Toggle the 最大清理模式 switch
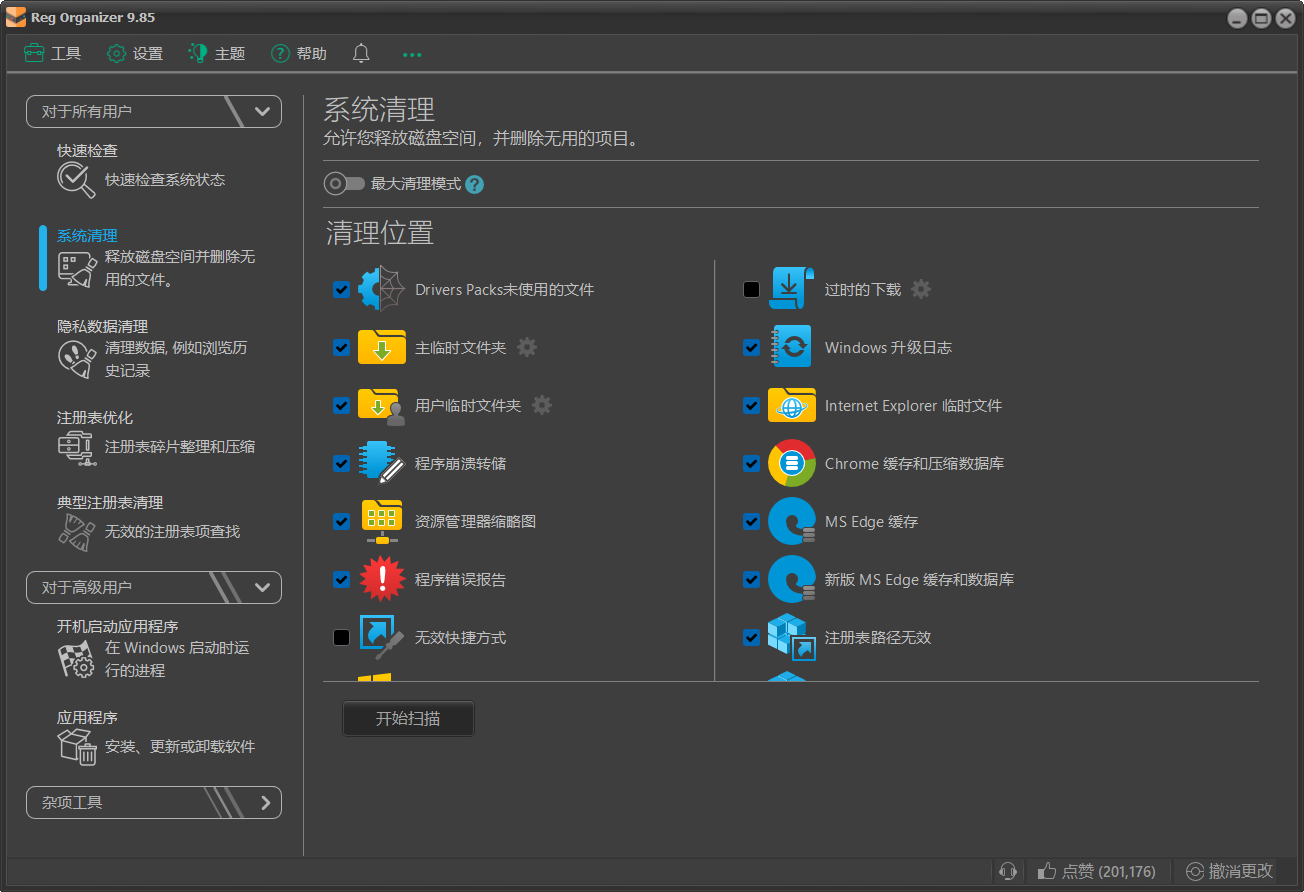The width and height of the screenshot is (1304, 892). [344, 184]
